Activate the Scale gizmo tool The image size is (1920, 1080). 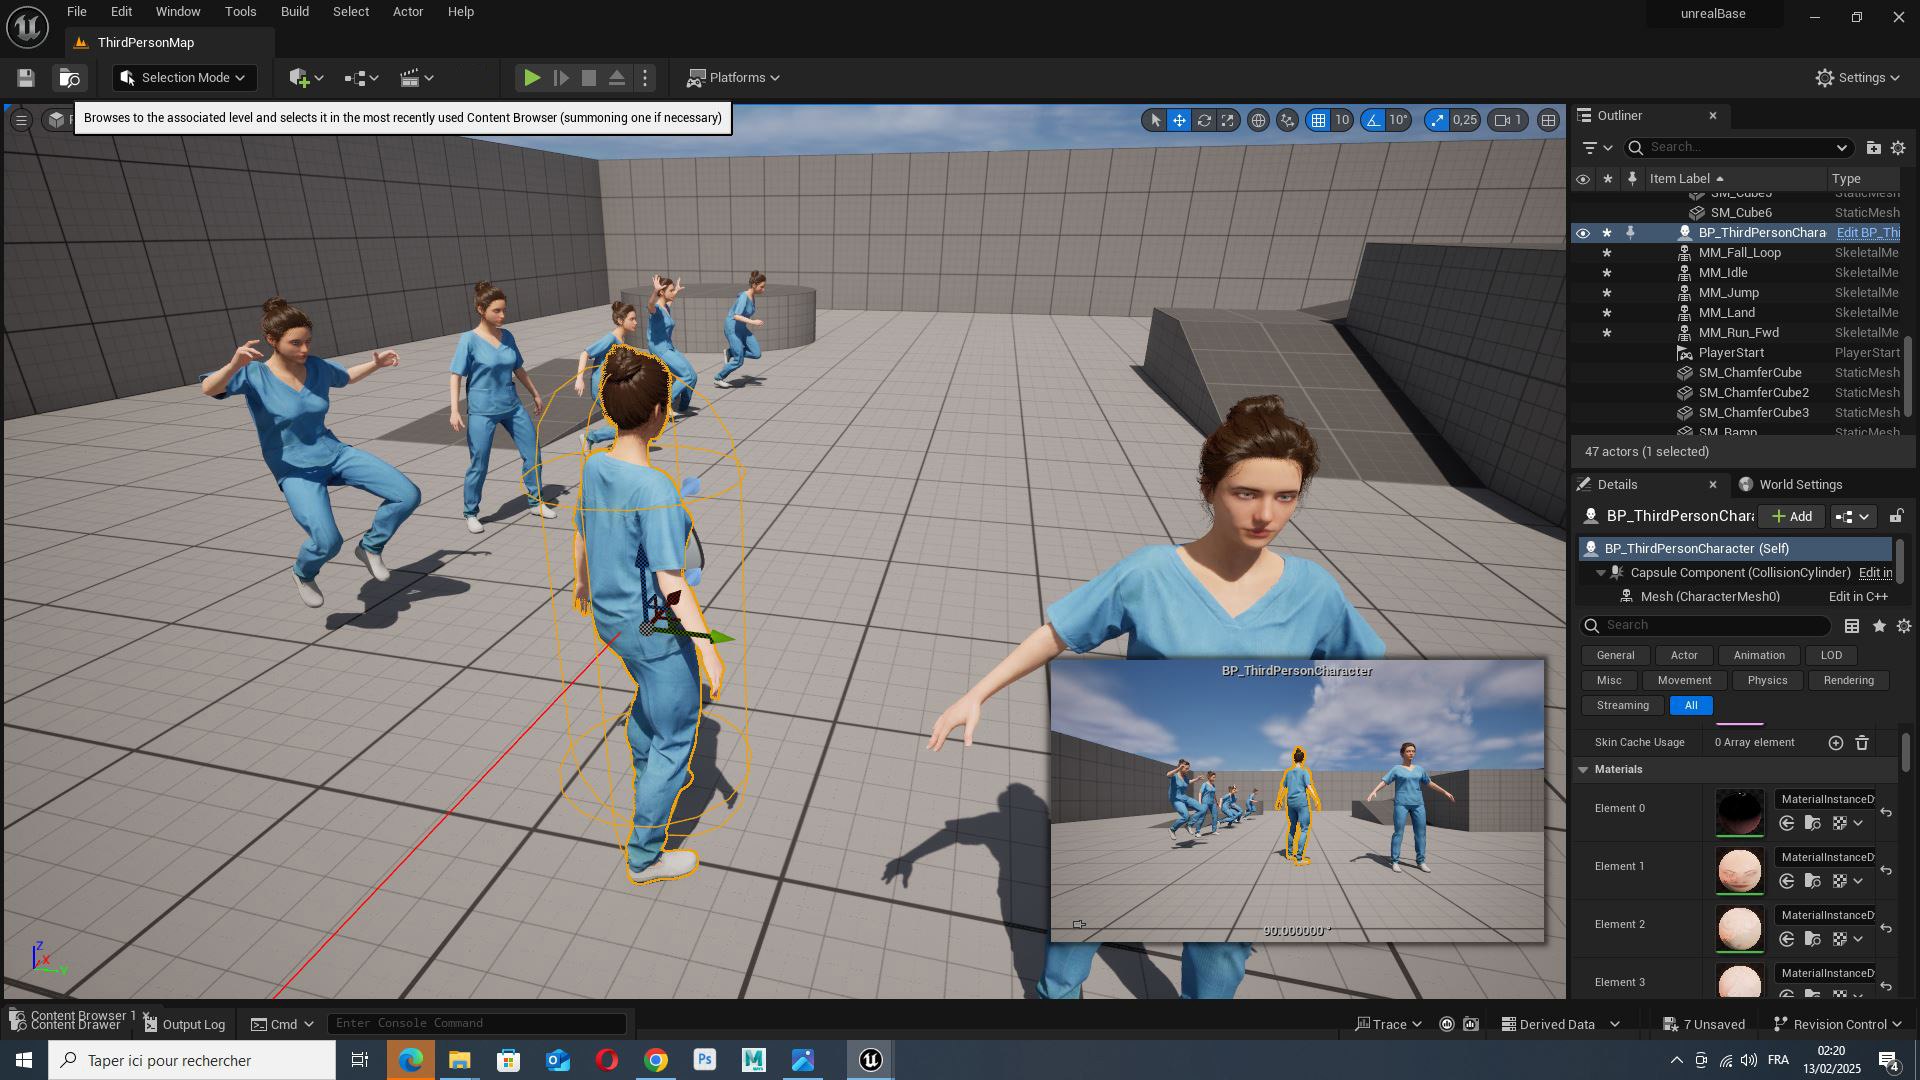tap(1228, 120)
